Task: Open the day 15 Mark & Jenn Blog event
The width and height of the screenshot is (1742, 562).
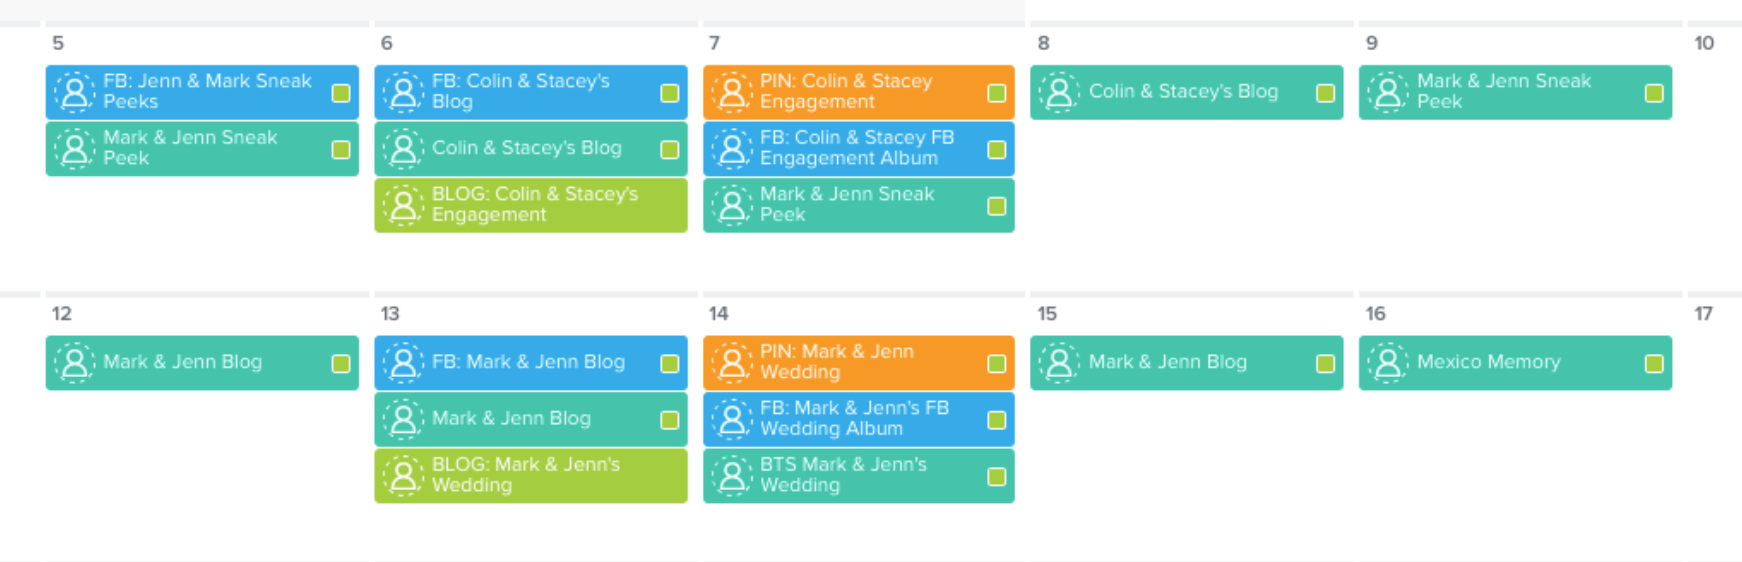Action: 1187,363
